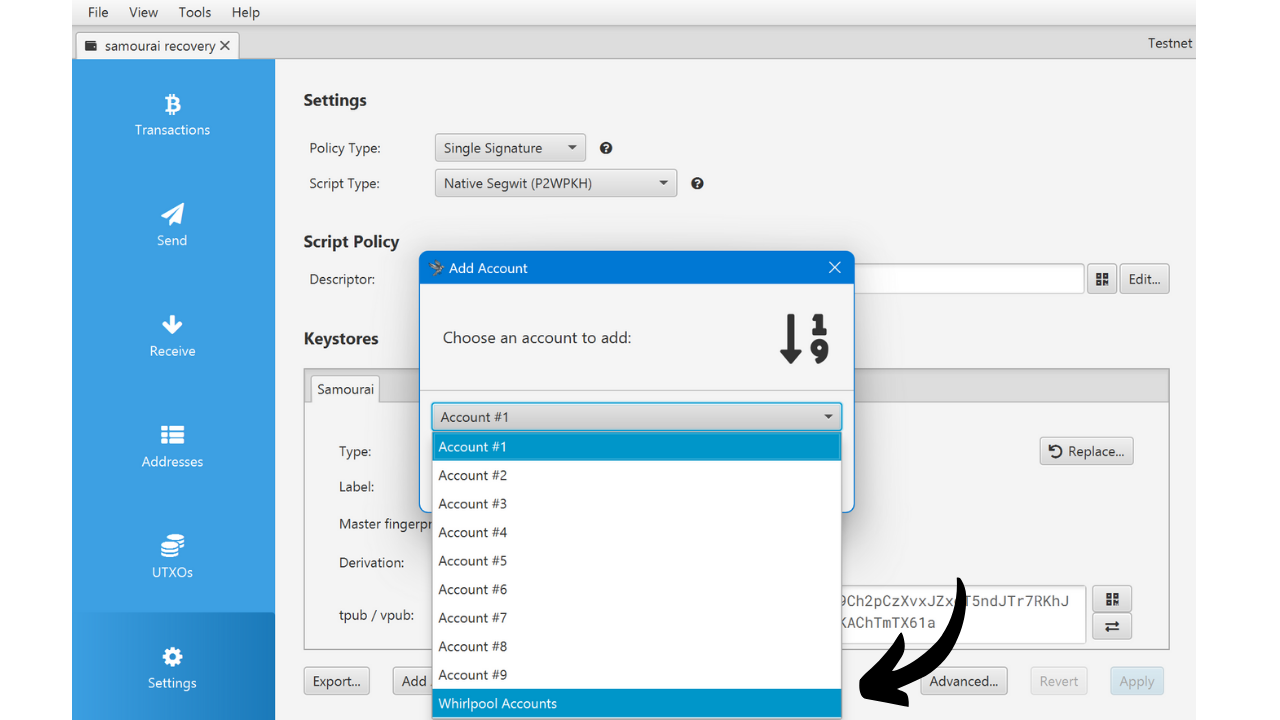Screen dimensions: 1280x720
Task: Choose Account #1 from the list
Action: pyautogui.click(x=637, y=447)
